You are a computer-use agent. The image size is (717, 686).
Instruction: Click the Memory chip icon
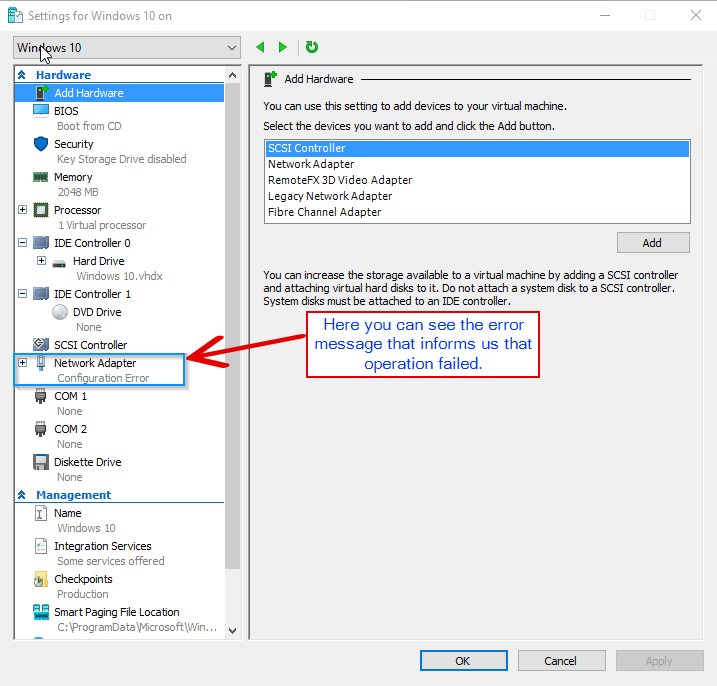(x=41, y=177)
